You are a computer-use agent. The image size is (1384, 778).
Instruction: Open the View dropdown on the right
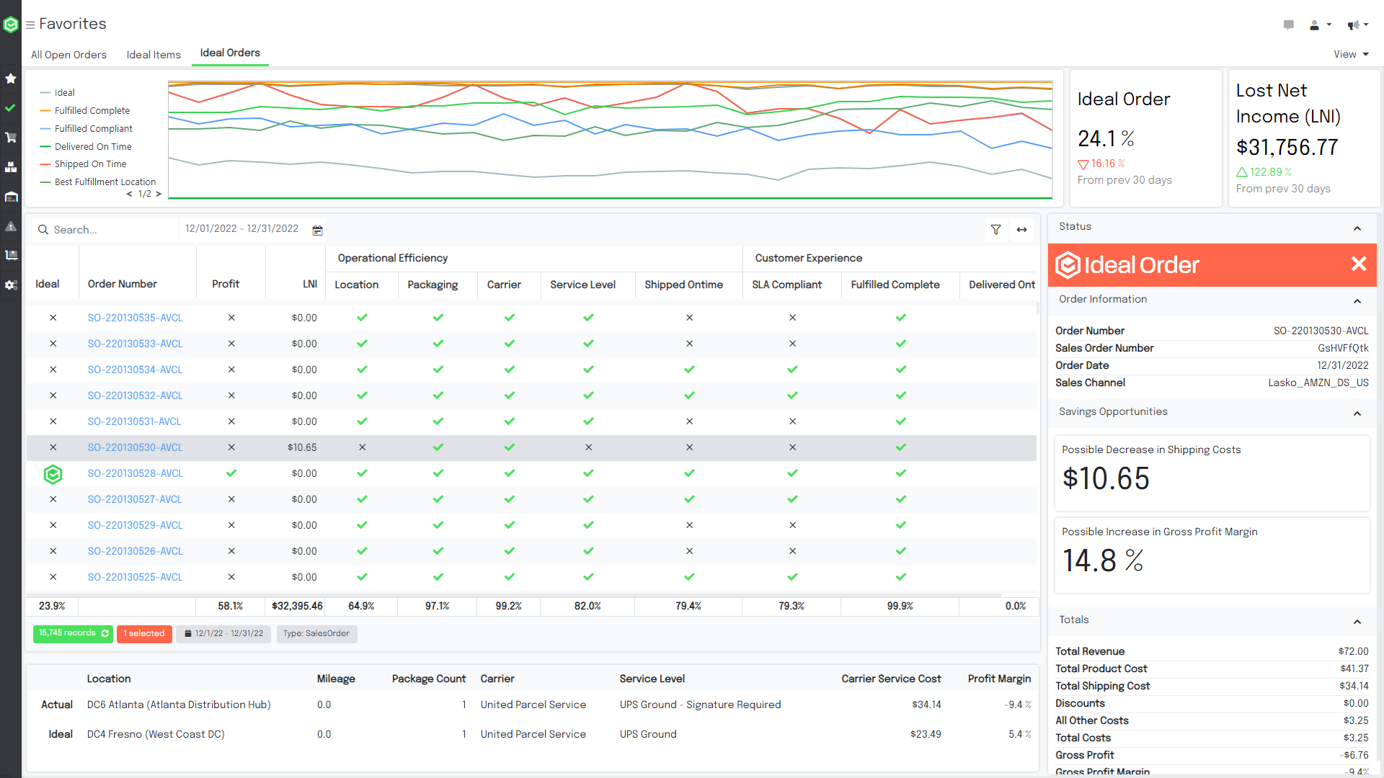click(x=1350, y=54)
